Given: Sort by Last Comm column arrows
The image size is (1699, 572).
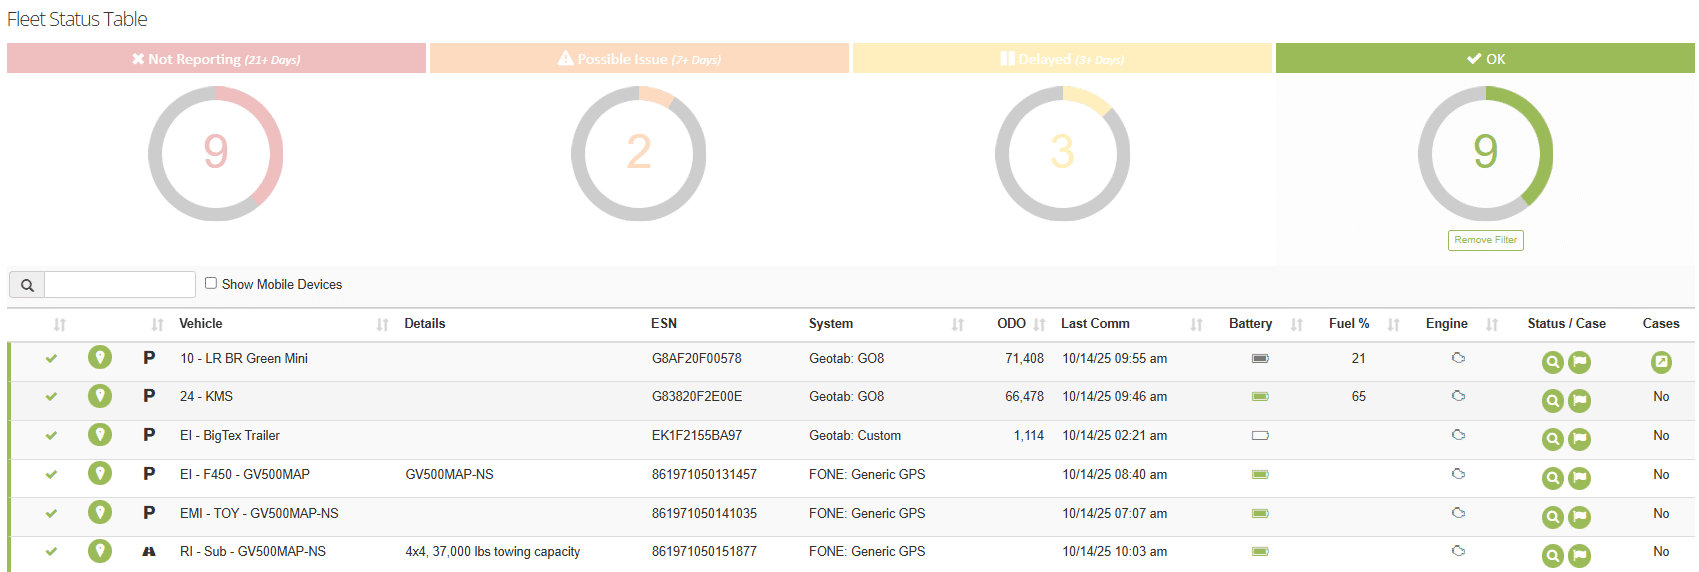Looking at the screenshot, I should (x=1196, y=325).
